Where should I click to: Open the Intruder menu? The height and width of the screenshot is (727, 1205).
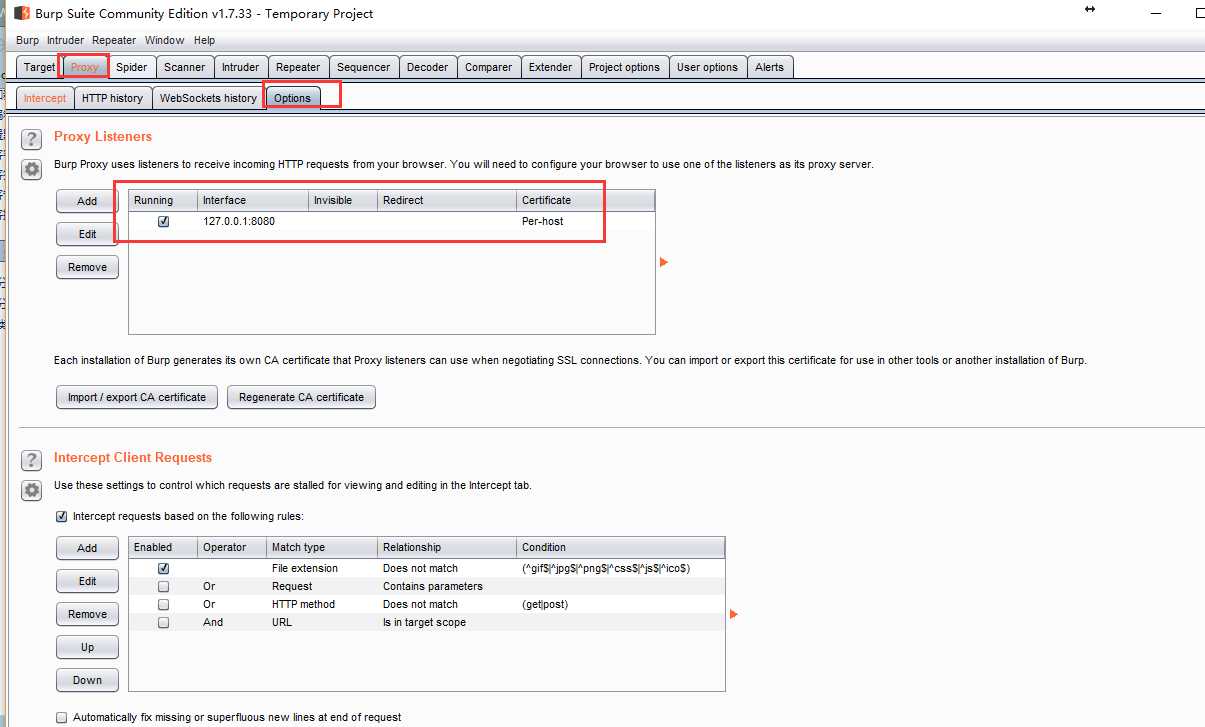click(x=65, y=40)
